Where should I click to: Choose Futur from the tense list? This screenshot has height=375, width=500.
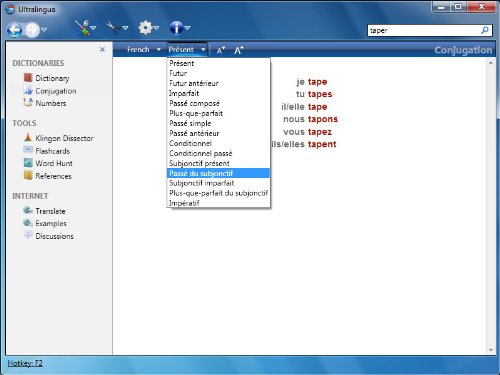click(218, 73)
